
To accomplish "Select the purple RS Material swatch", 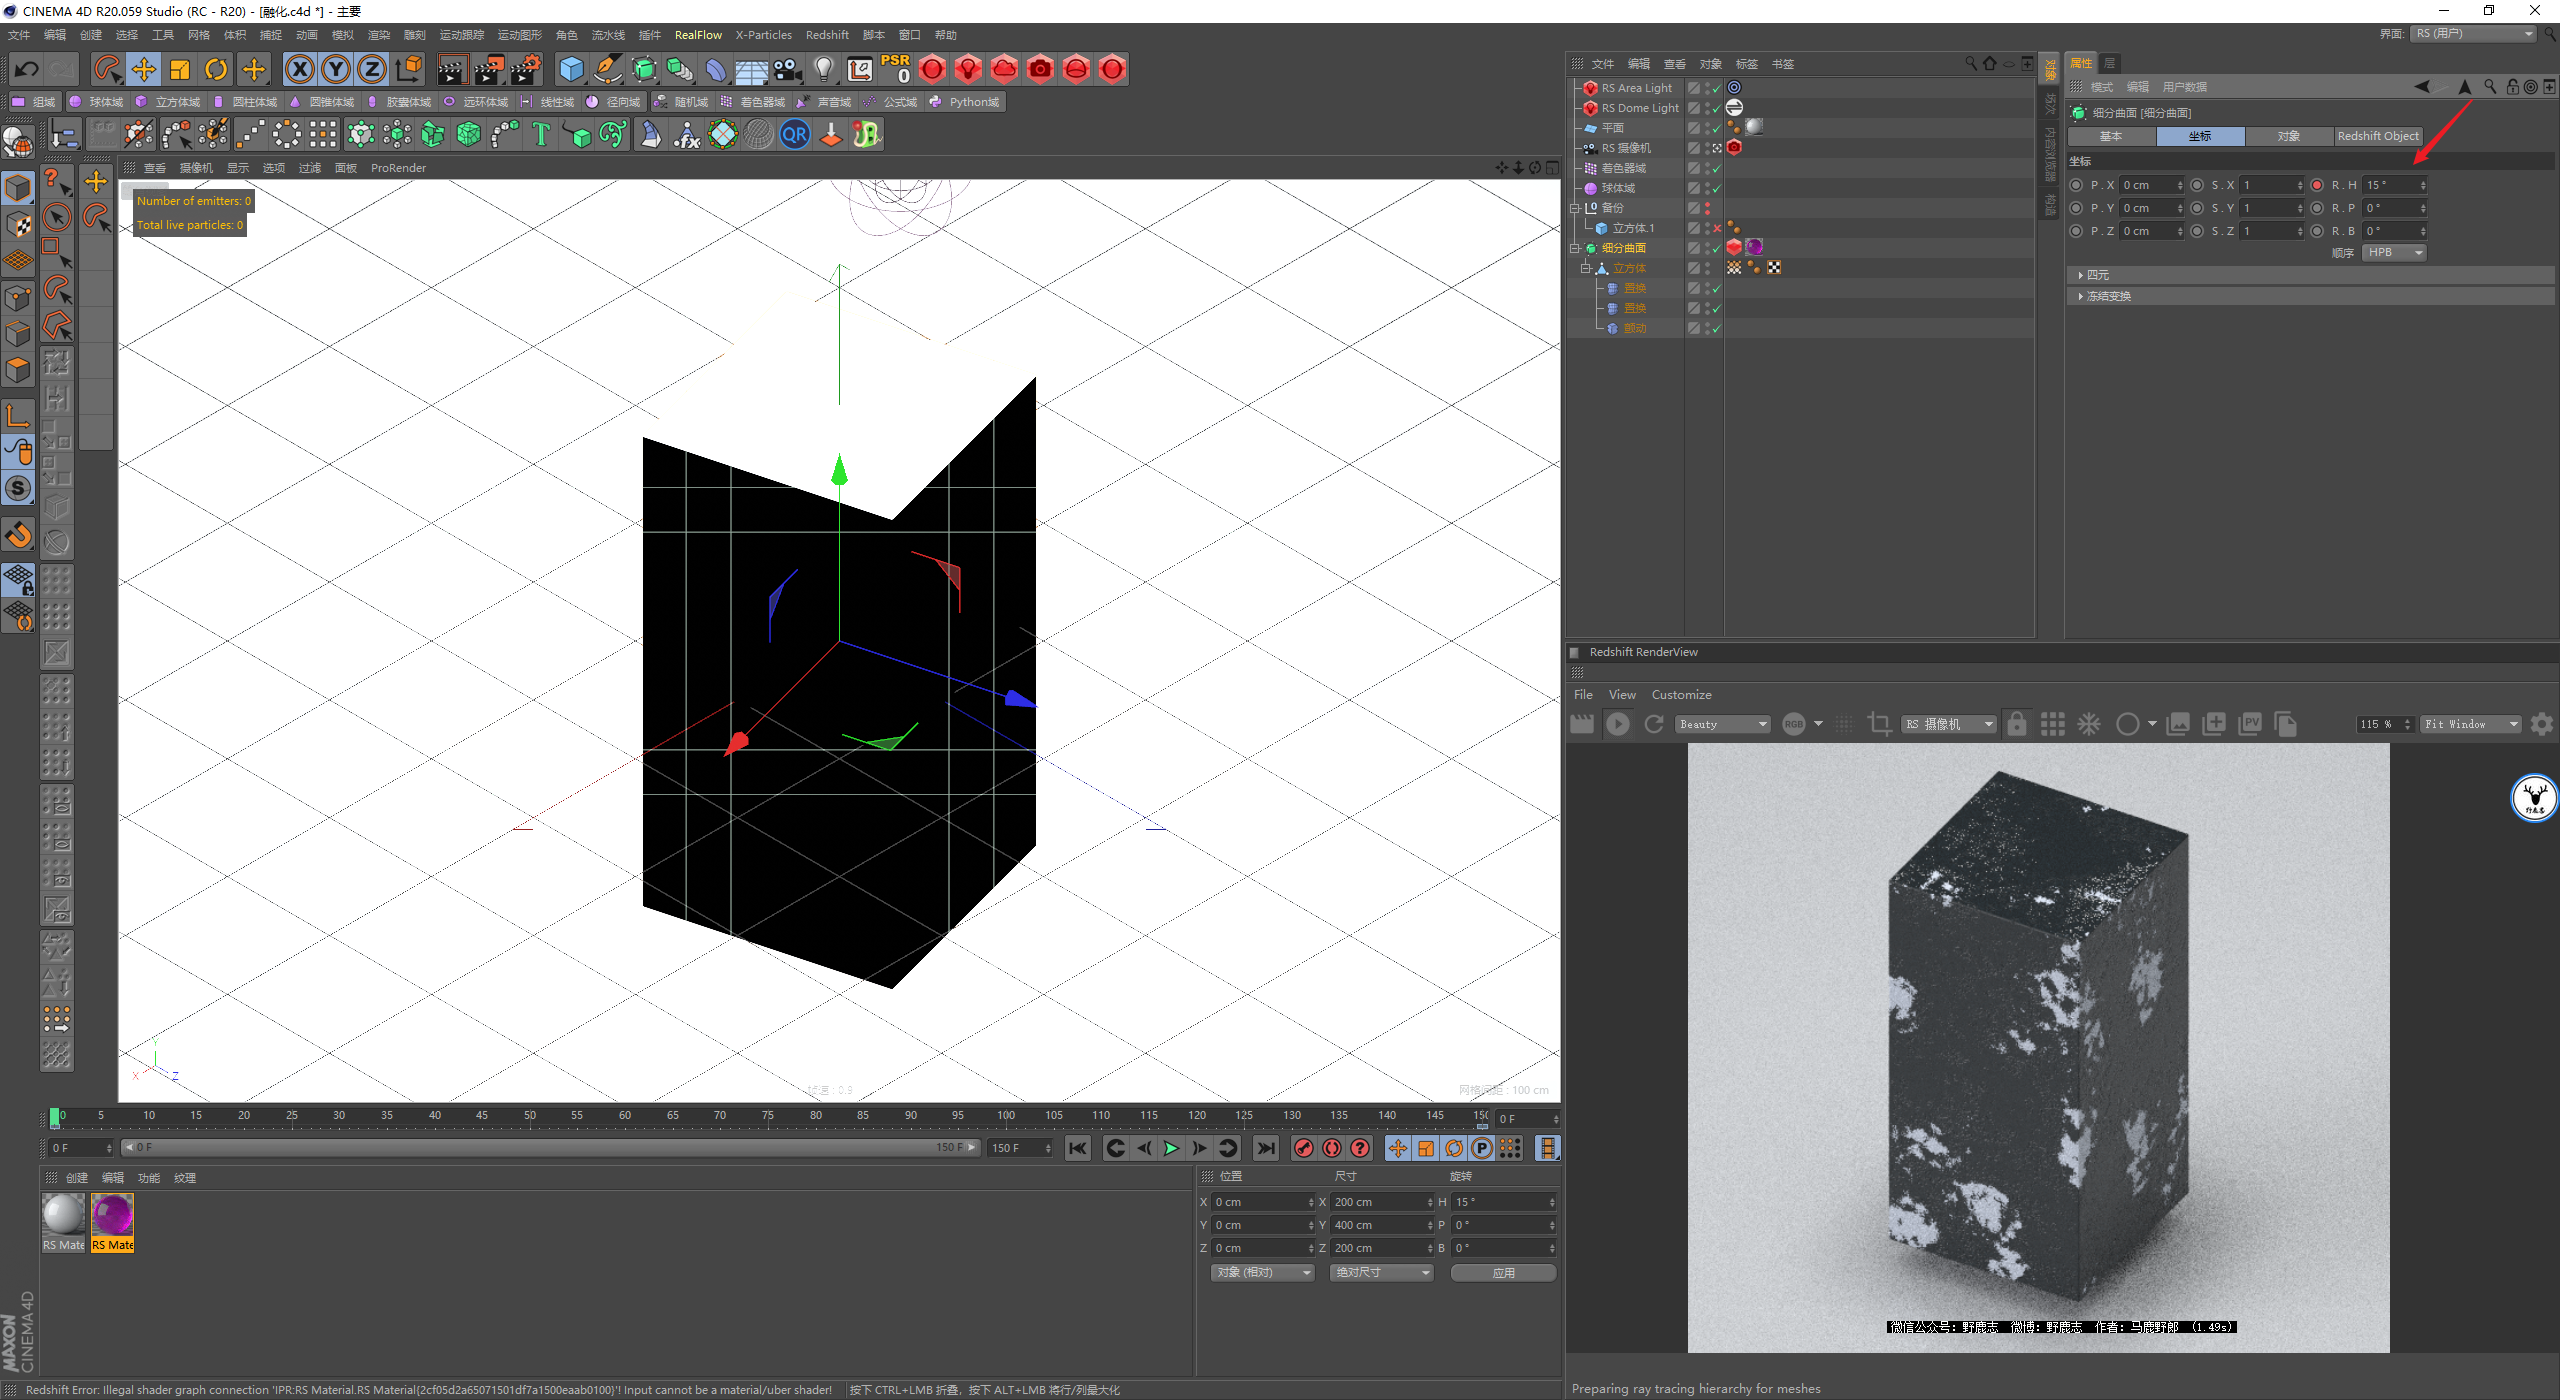I will tap(112, 1214).
